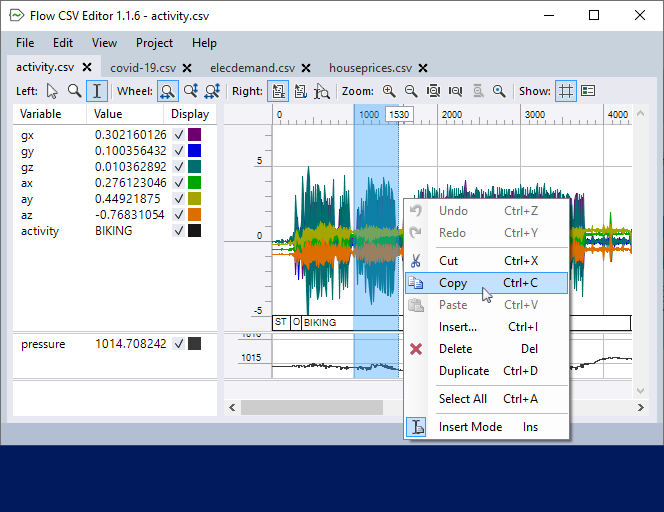Switch to the elecdemand.csv tab
This screenshot has width=664, height=512.
click(252, 68)
